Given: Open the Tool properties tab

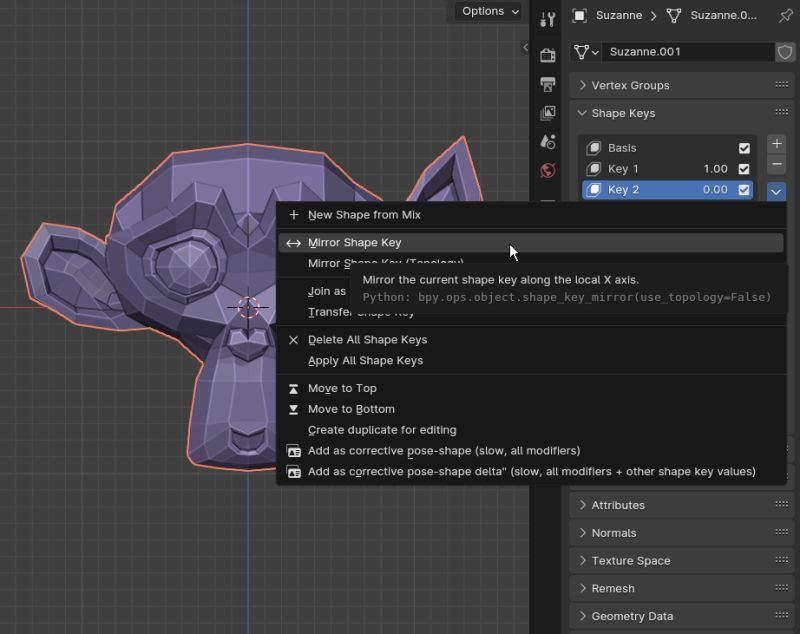Looking at the screenshot, I should point(547,17).
